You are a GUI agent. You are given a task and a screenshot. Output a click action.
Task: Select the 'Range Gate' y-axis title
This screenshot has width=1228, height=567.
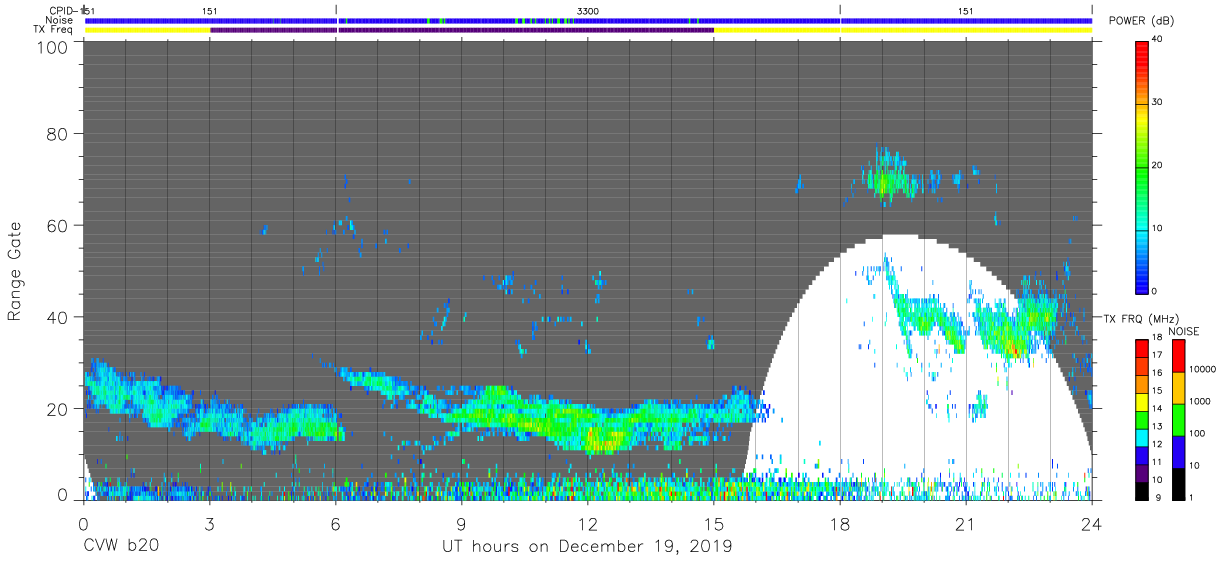[15, 271]
